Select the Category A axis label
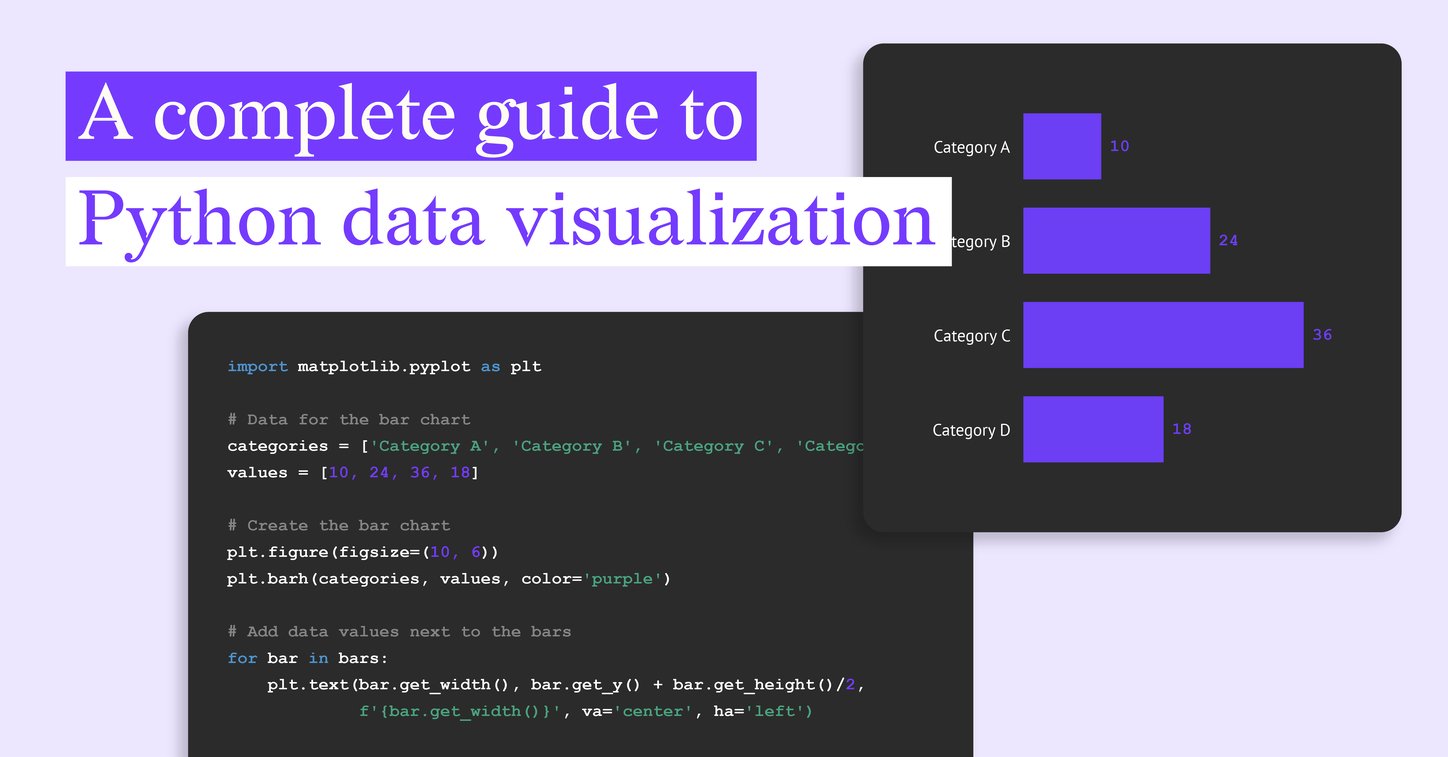Image resolution: width=1448 pixels, height=757 pixels. [x=971, y=146]
